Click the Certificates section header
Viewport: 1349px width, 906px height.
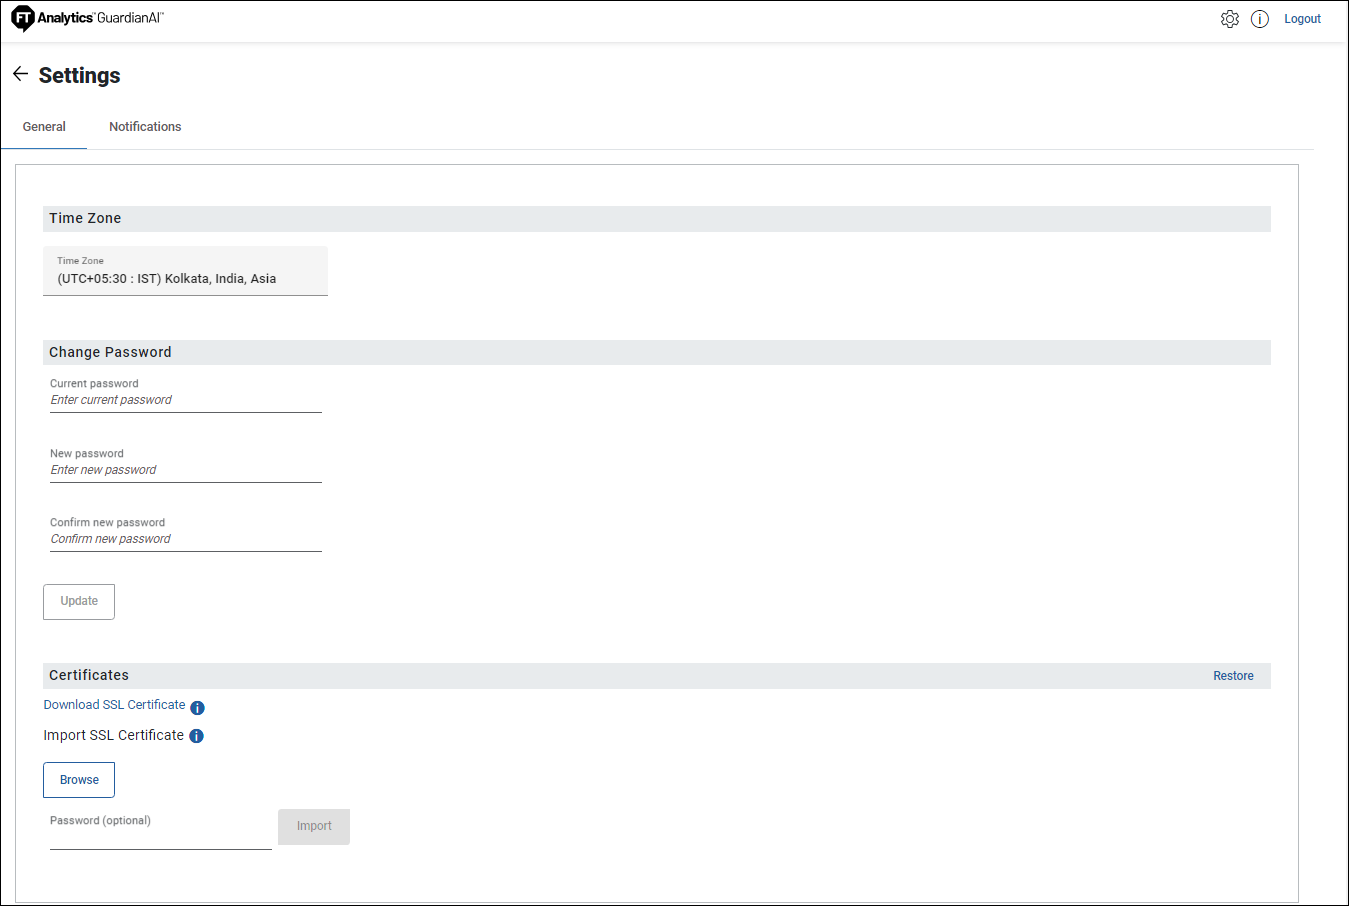[89, 676]
